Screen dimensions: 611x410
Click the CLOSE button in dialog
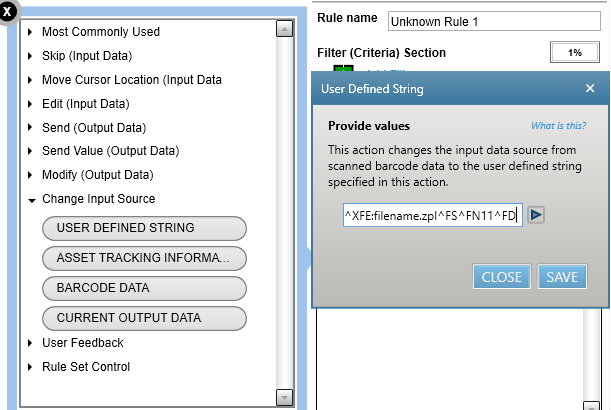point(502,277)
